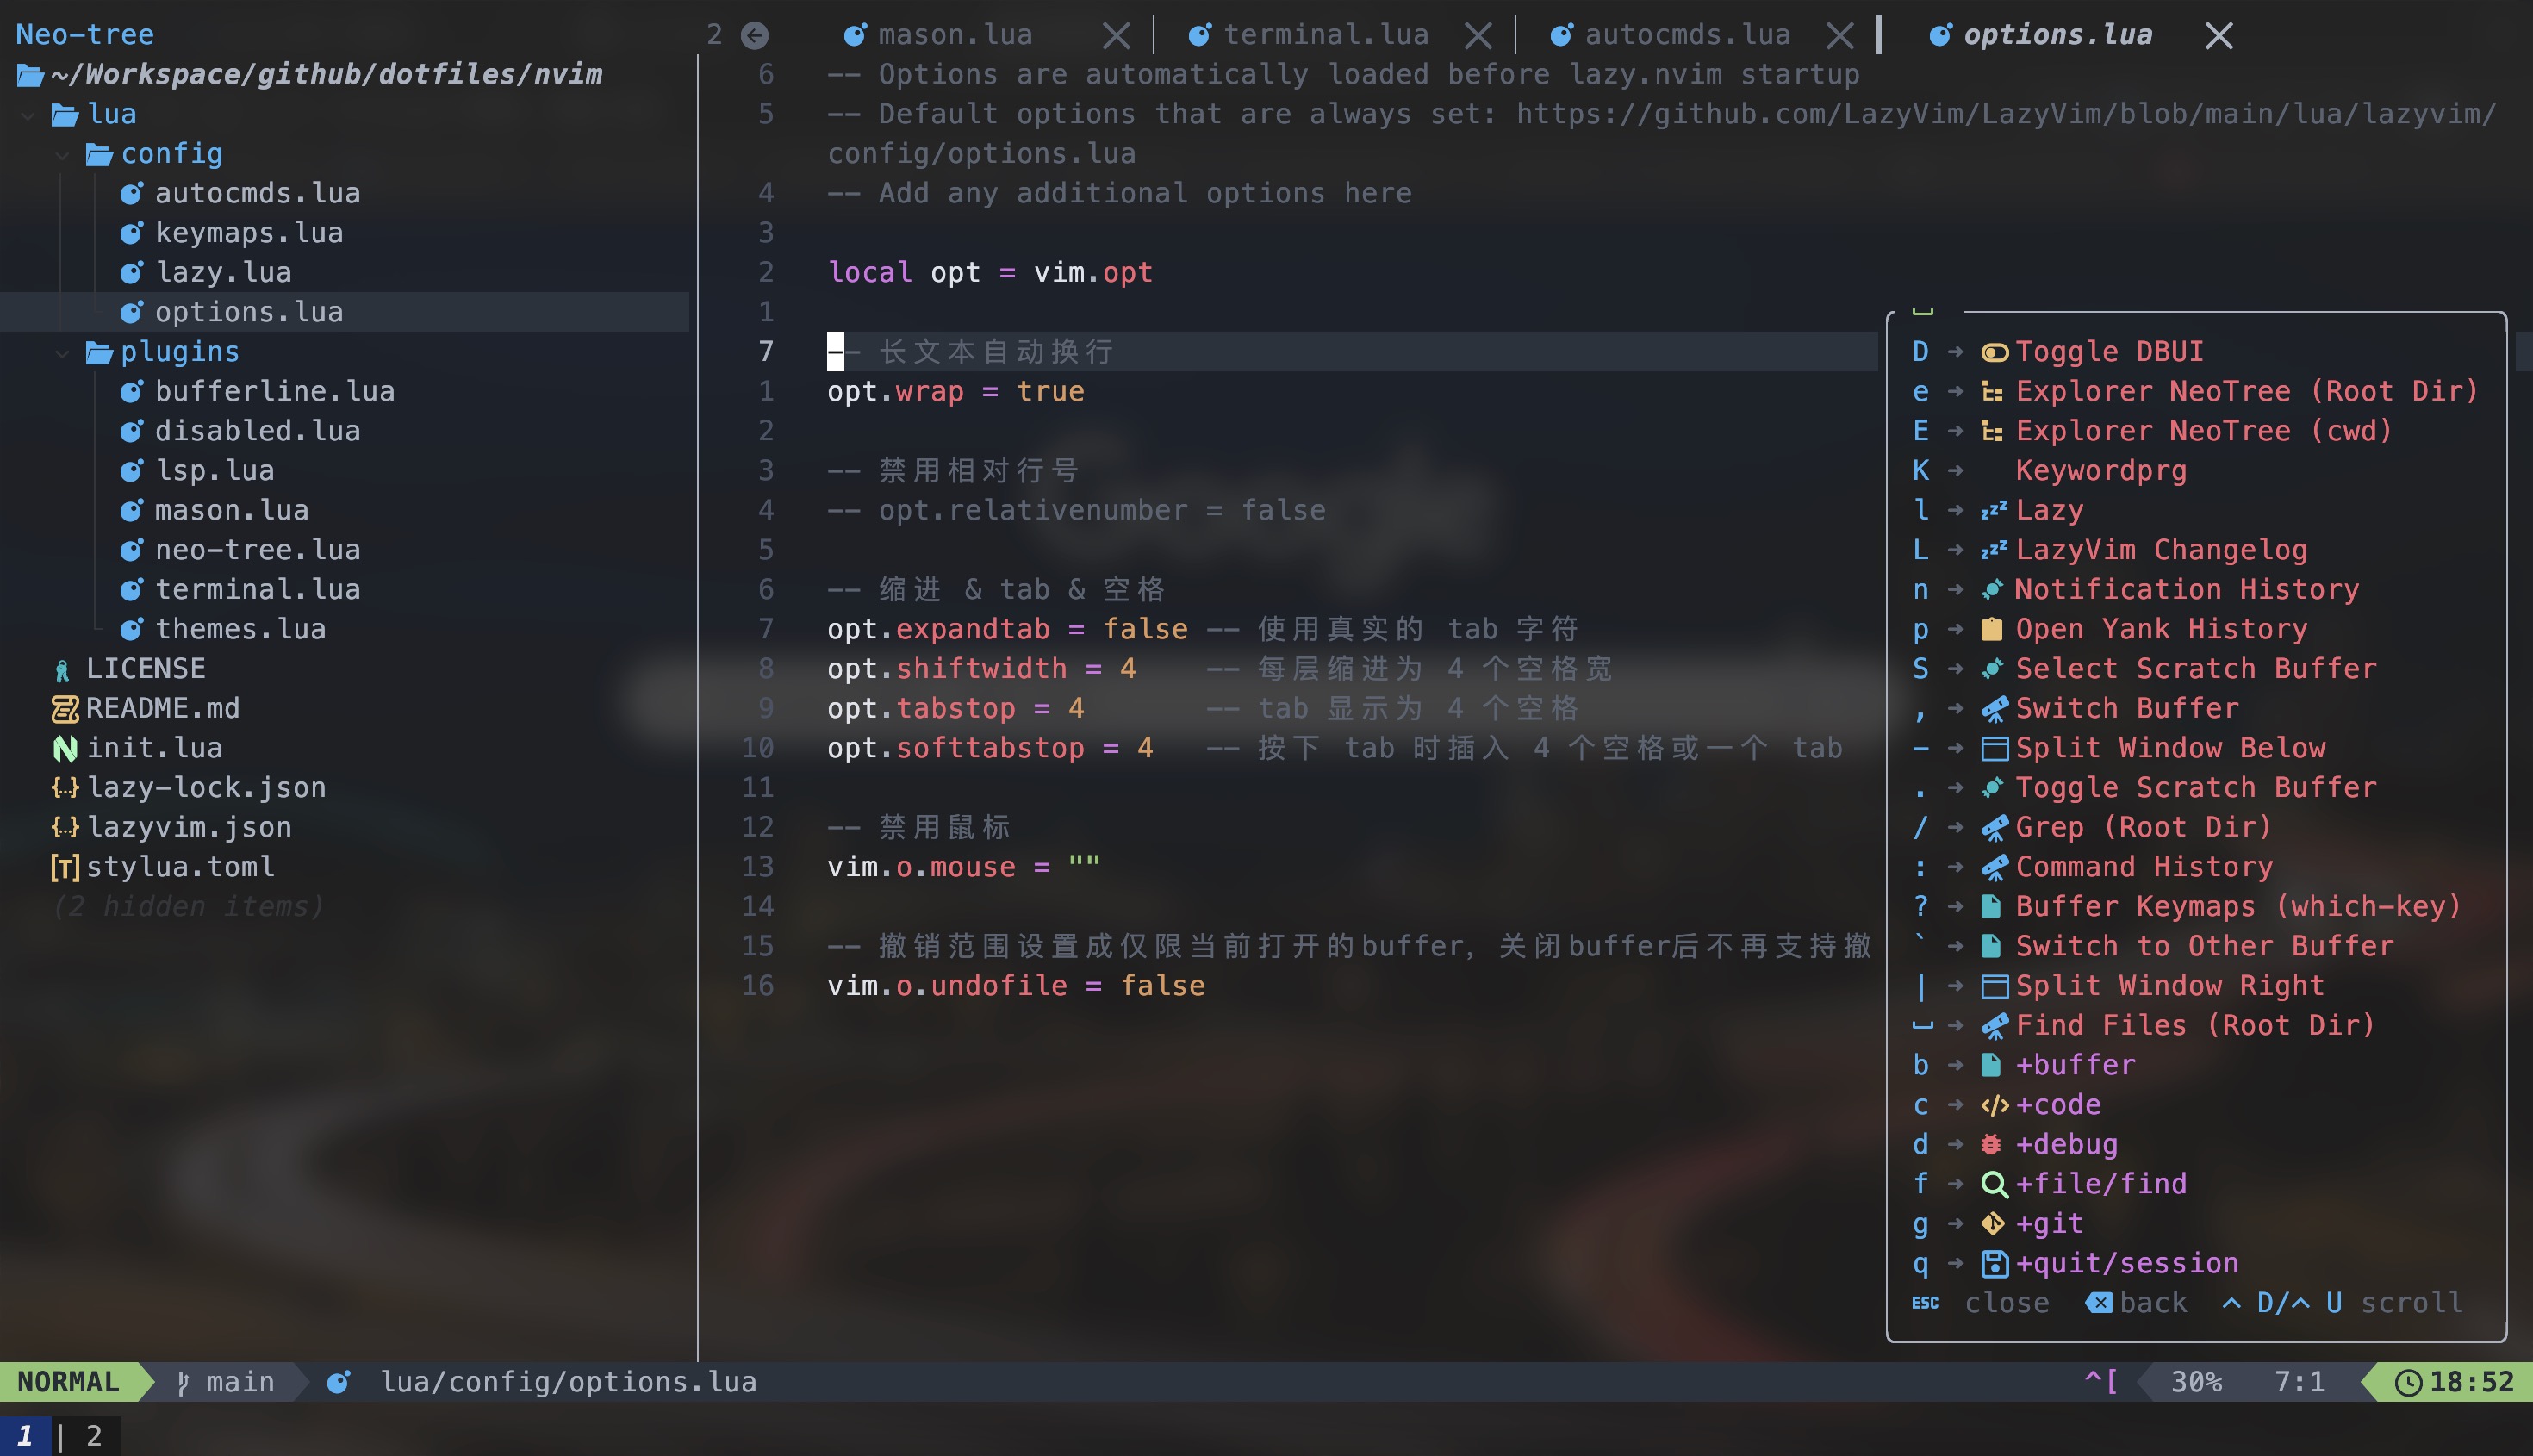
Task: Select Toggle DBUI in which-key popup
Action: tap(2109, 352)
